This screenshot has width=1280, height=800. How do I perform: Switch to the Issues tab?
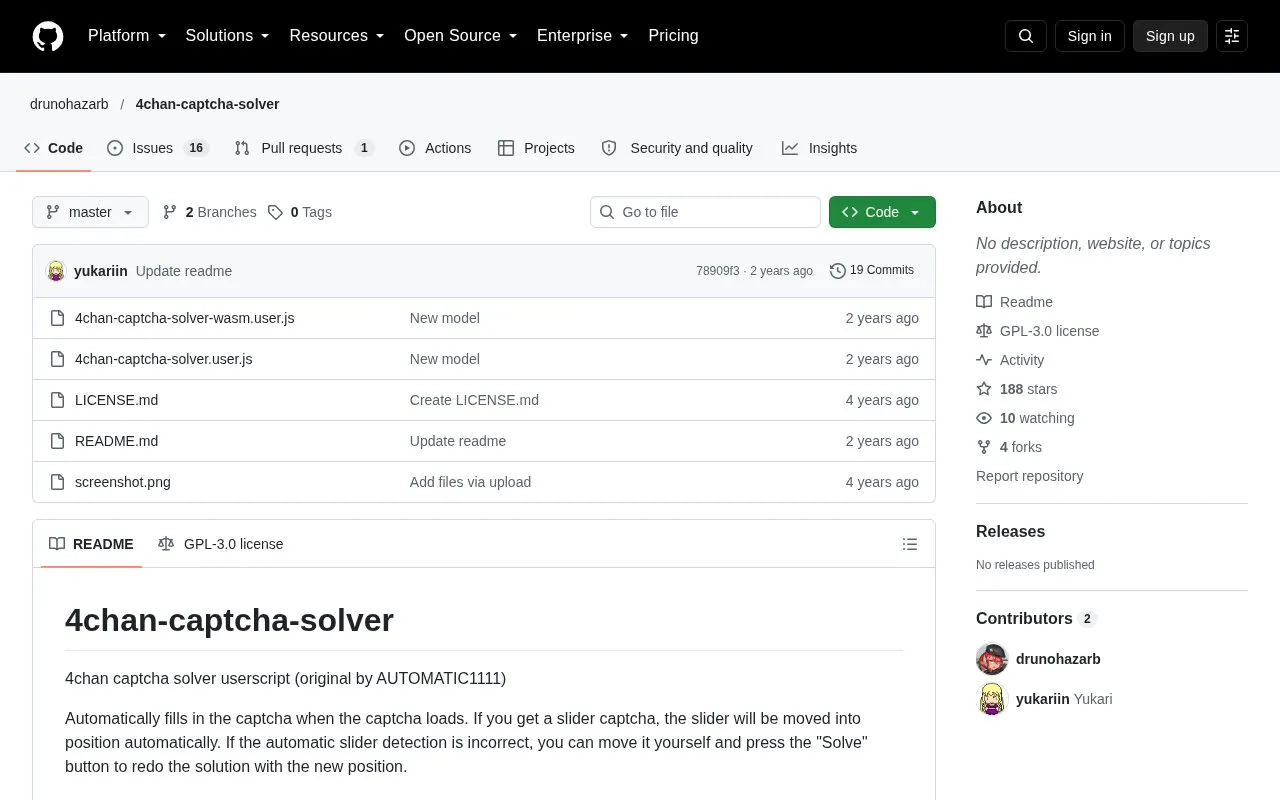pos(157,148)
